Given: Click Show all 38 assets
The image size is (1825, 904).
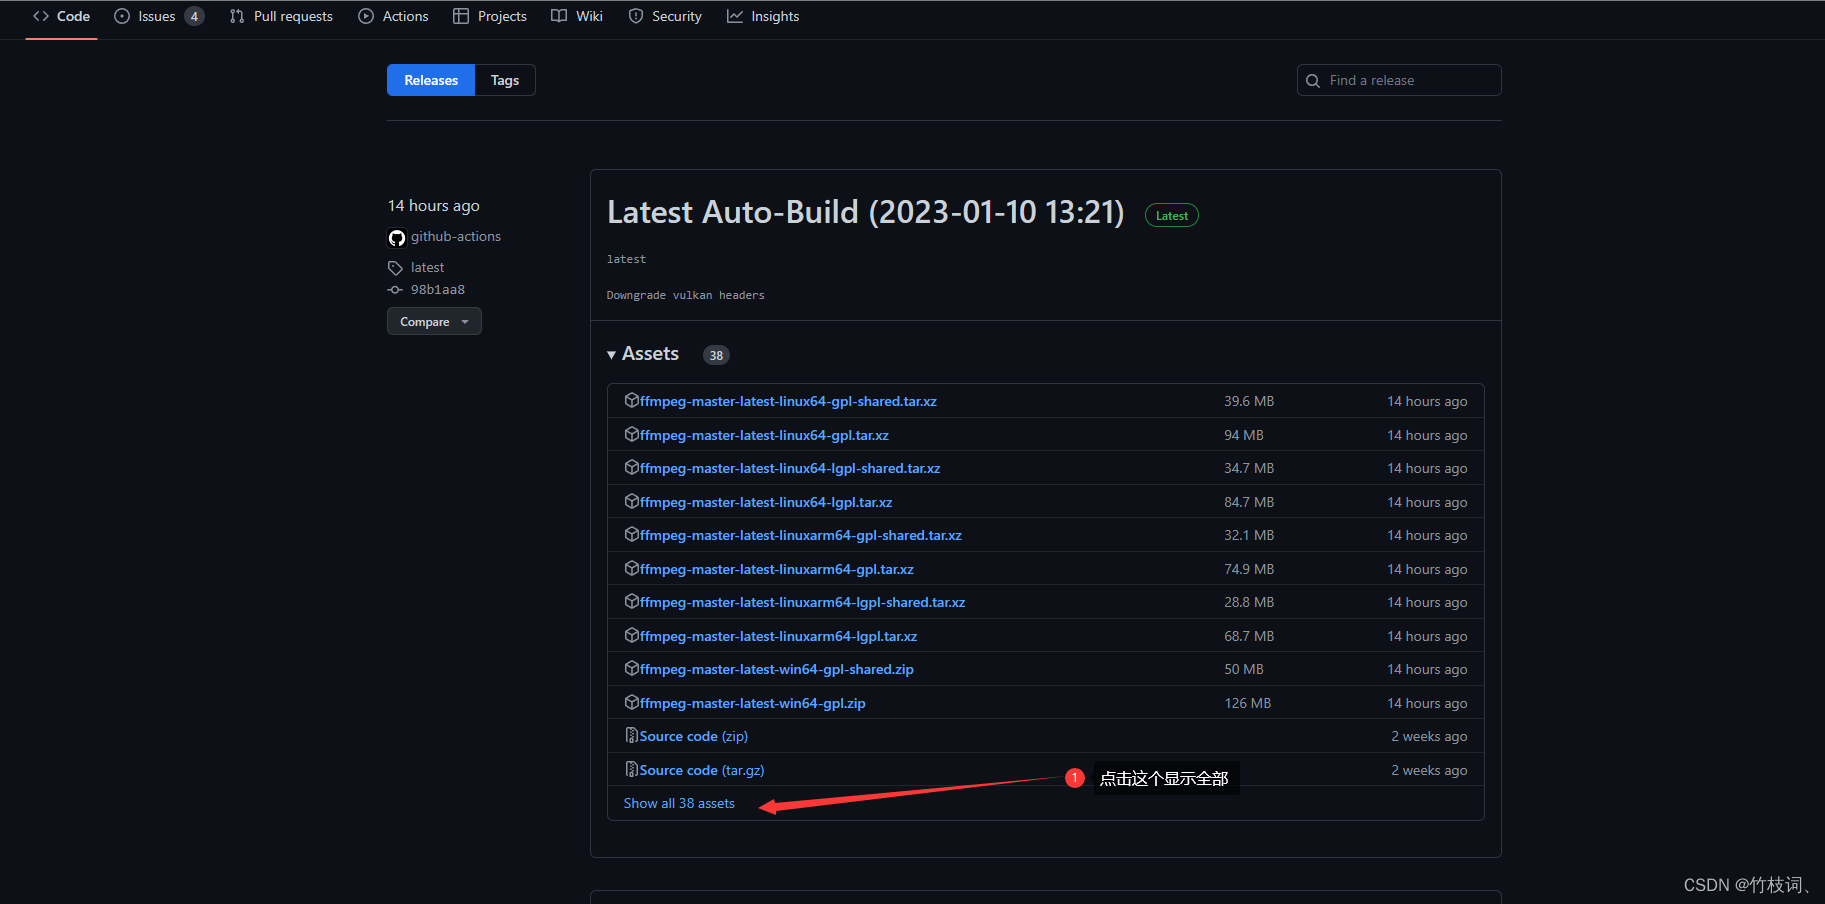Looking at the screenshot, I should tap(679, 803).
